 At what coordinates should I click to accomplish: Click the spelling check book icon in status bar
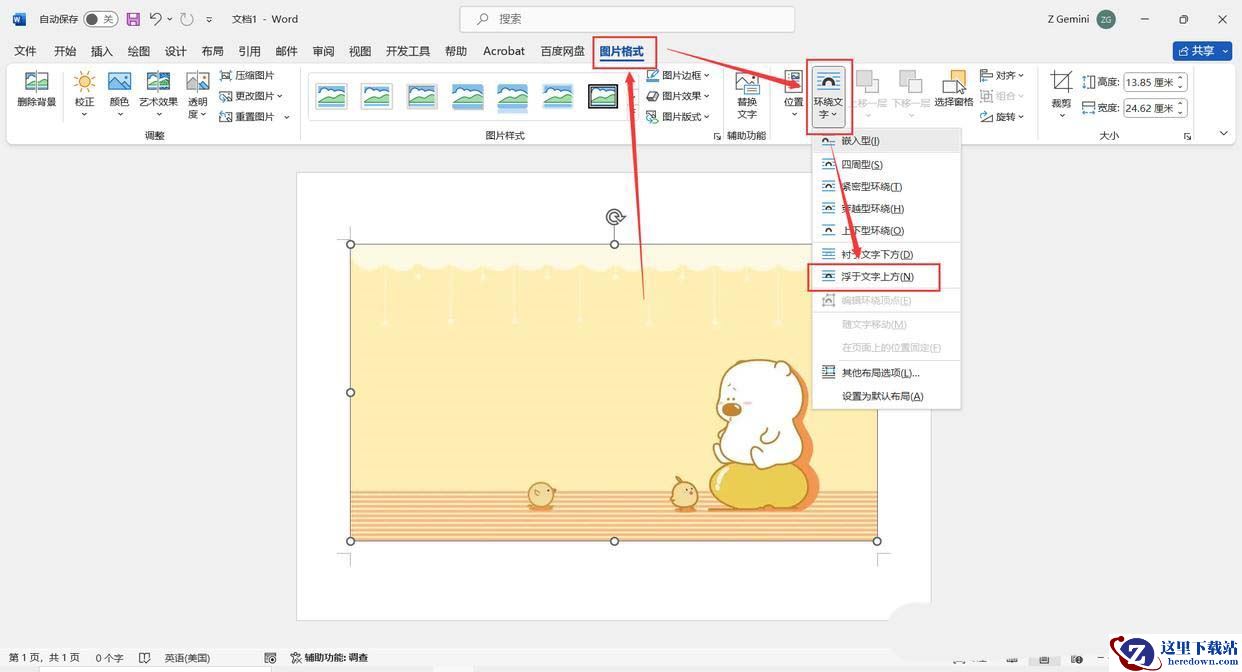point(145,658)
